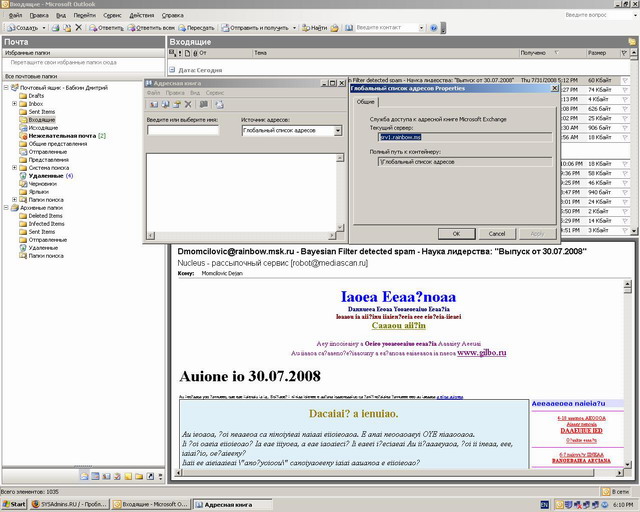Collapse the Почтовый ящик mailbox tree
Viewport: 640px width, 512px height.
click(x=6, y=87)
